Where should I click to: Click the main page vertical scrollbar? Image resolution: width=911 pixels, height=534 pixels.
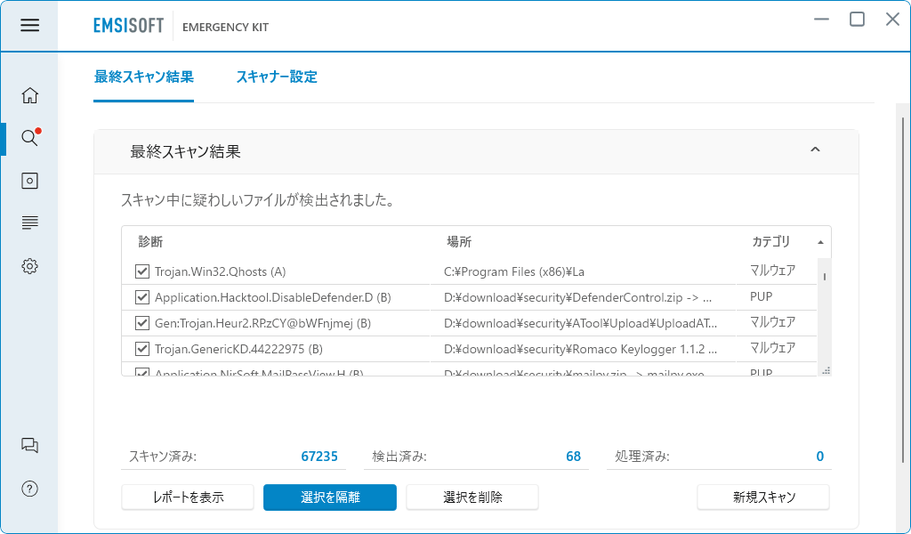(903, 291)
